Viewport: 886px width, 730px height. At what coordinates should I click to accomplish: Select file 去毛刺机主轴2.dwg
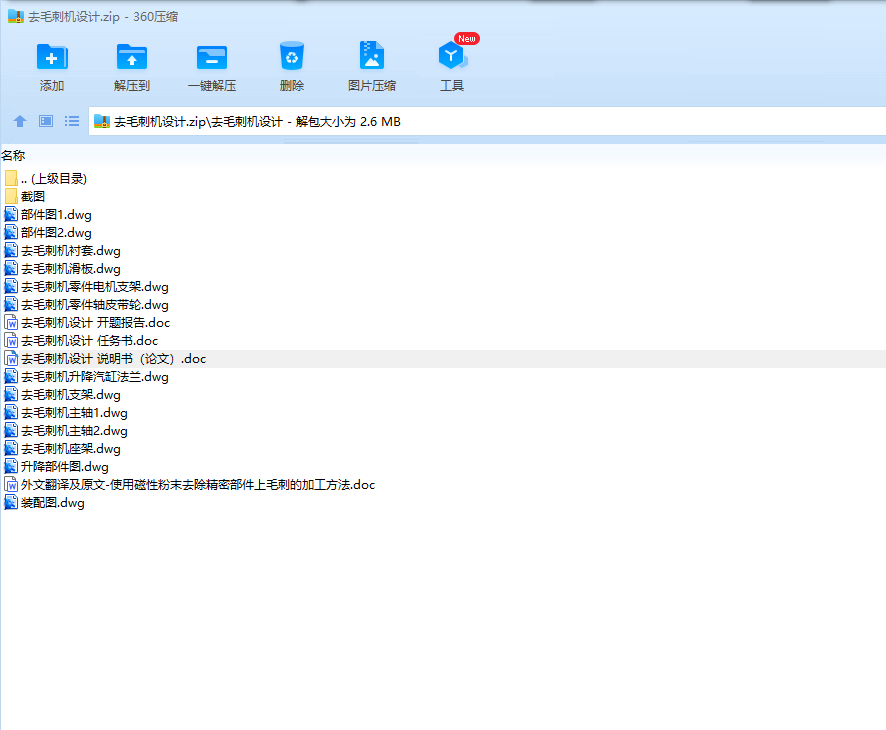[74, 431]
